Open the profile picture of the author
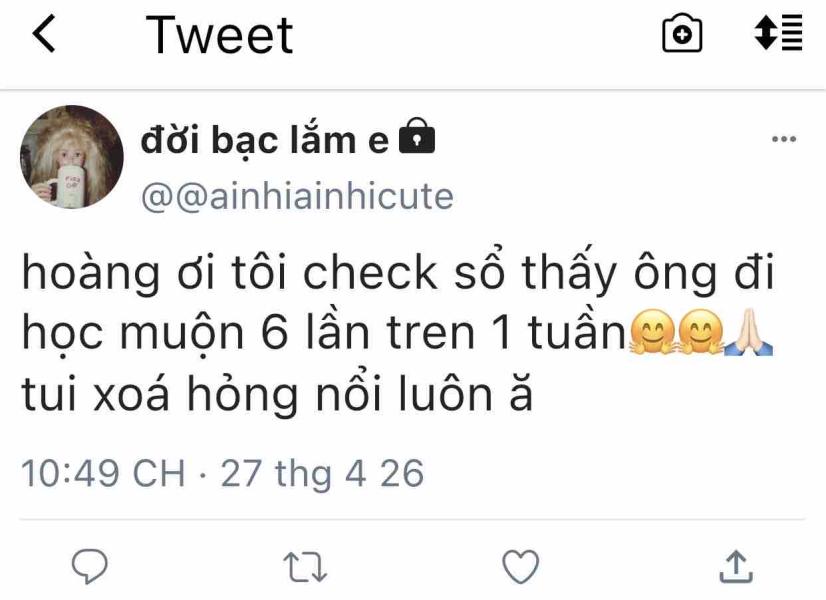Image resolution: width=826 pixels, height=600 pixels. tap(72, 157)
